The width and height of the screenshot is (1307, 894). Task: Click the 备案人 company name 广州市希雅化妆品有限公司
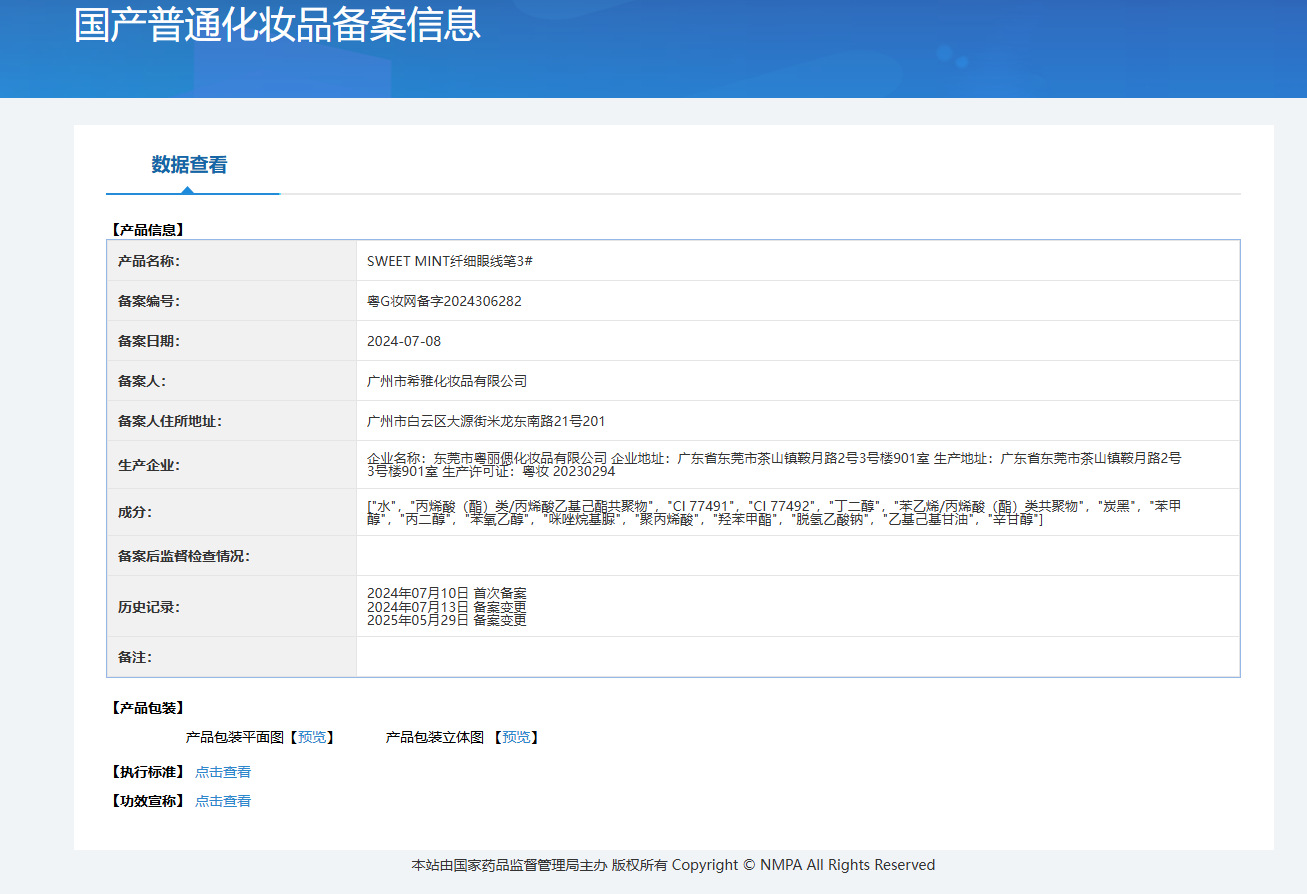[447, 381]
